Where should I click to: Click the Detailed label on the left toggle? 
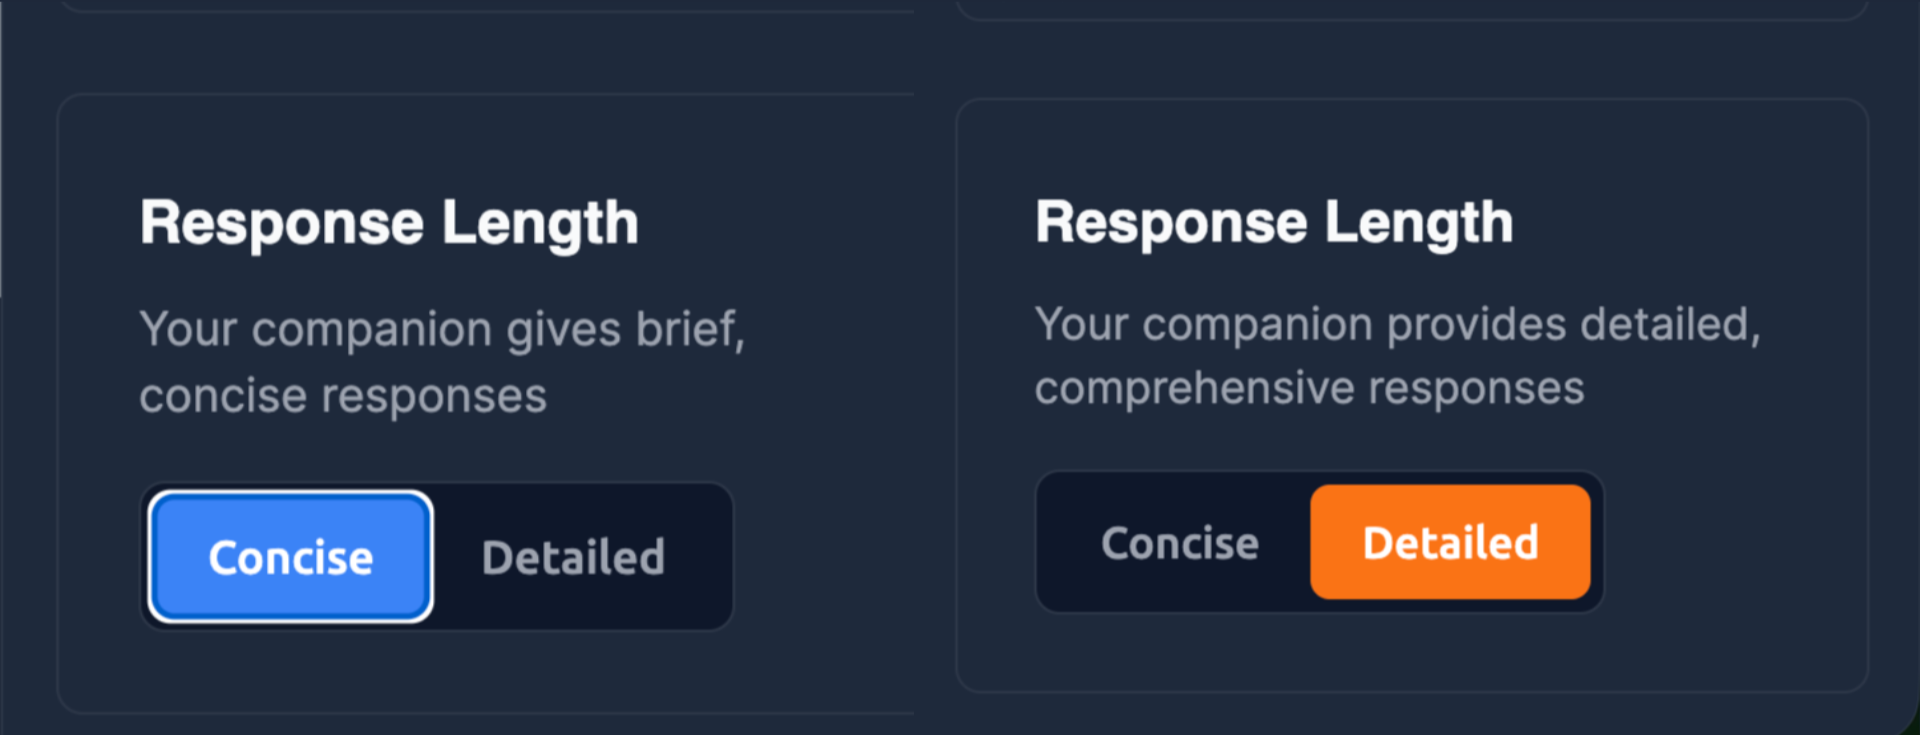[x=573, y=557]
